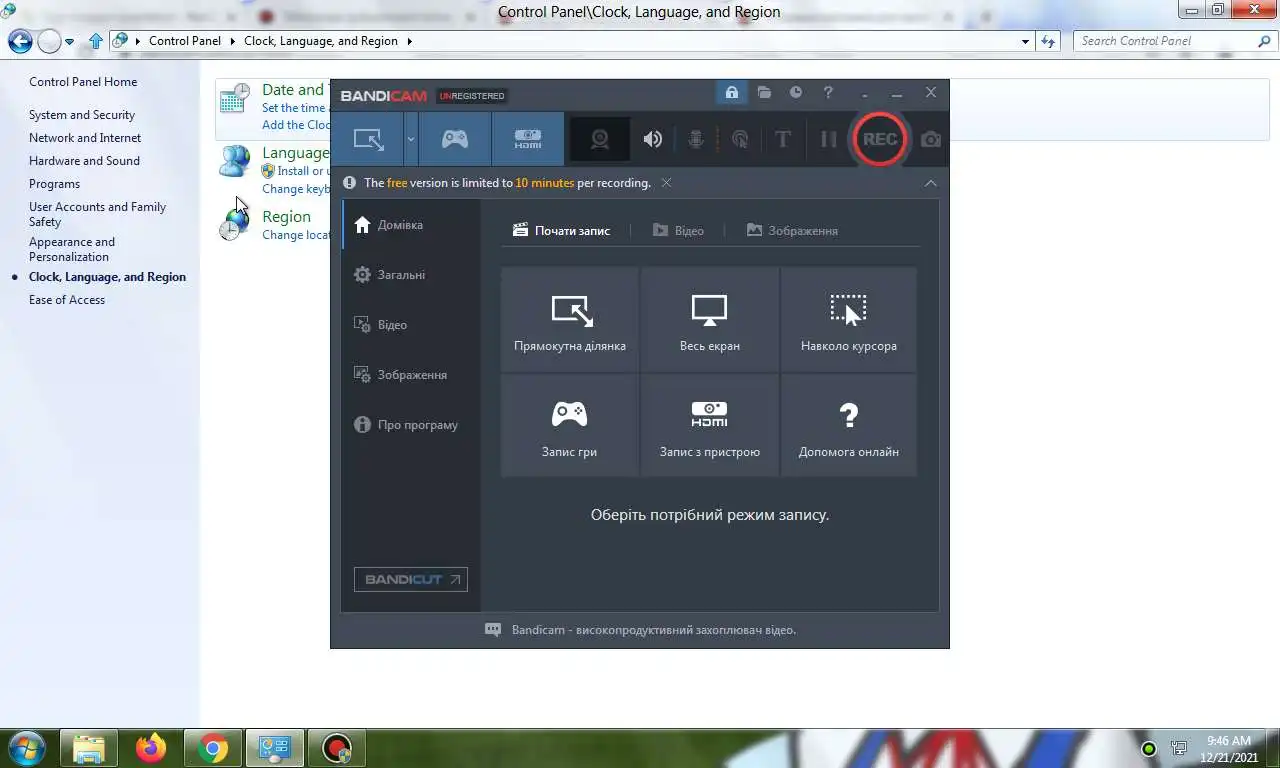
Task: Open the Зображення sidebar section
Action: [411, 375]
